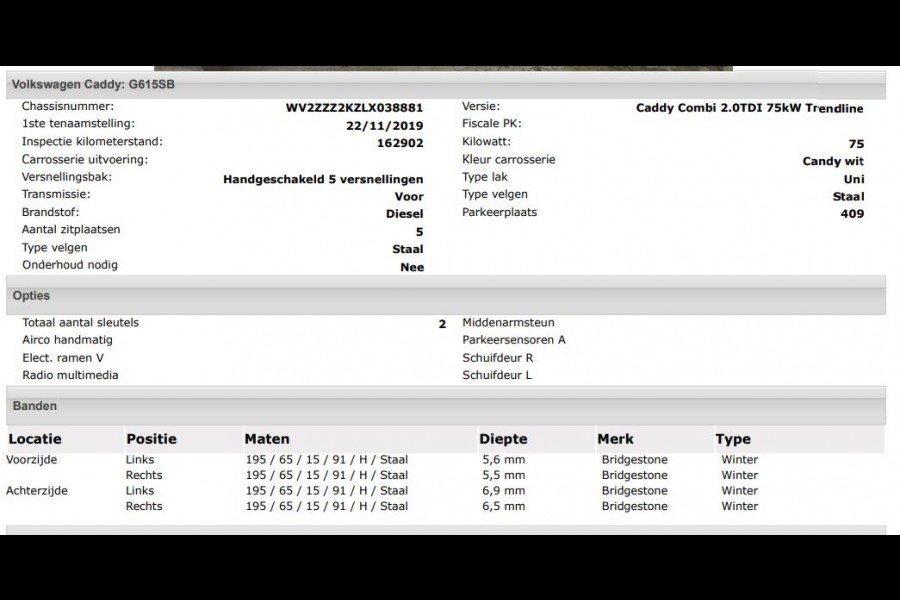900x600 pixels.
Task: Click the Caddy Combi 2.0TDI 75kW Trendline value
Action: pos(749,108)
